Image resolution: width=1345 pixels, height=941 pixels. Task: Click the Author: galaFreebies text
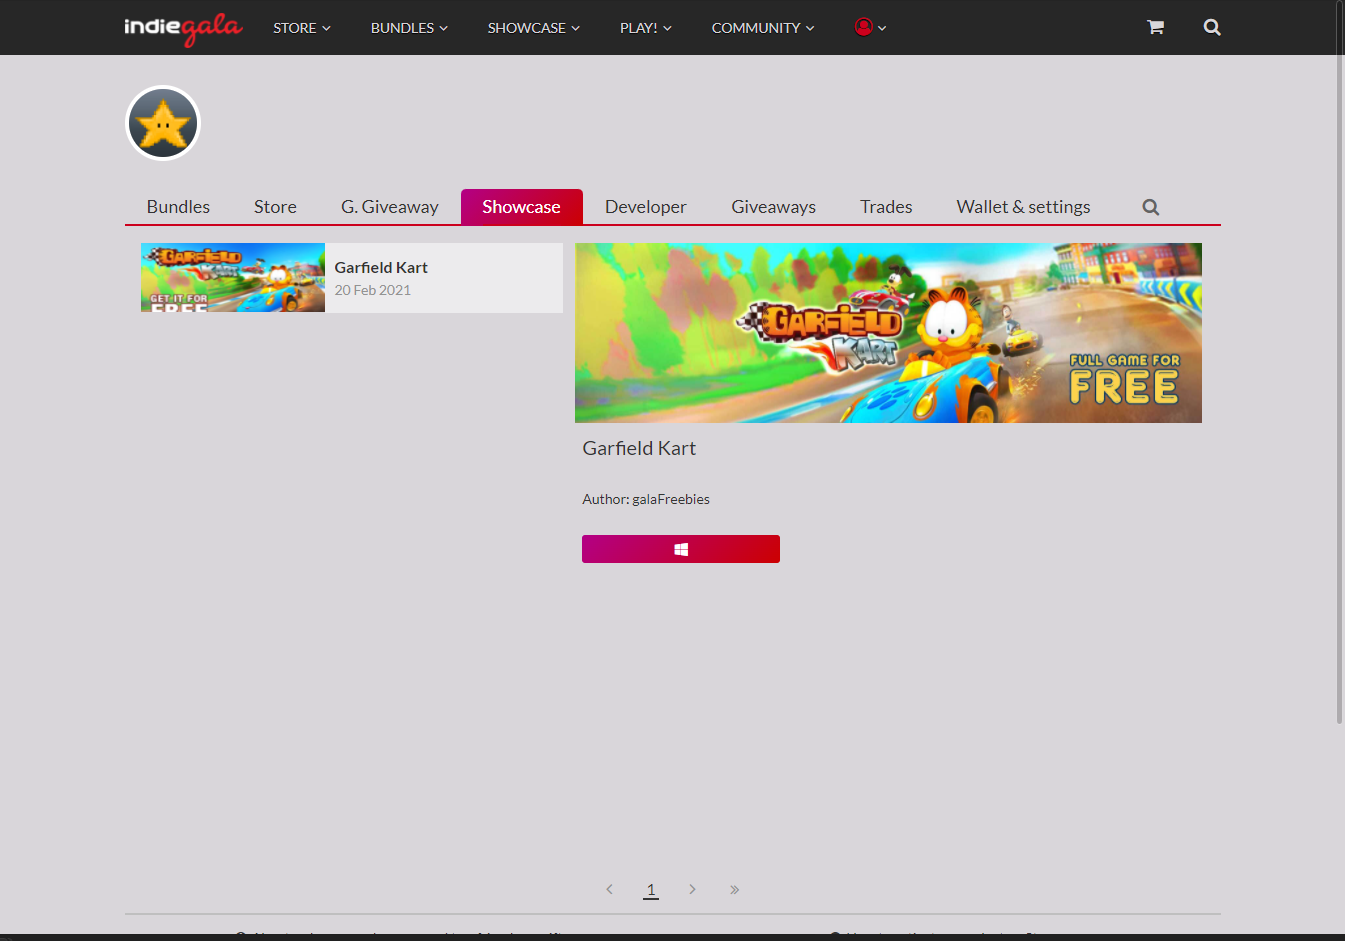[646, 499]
